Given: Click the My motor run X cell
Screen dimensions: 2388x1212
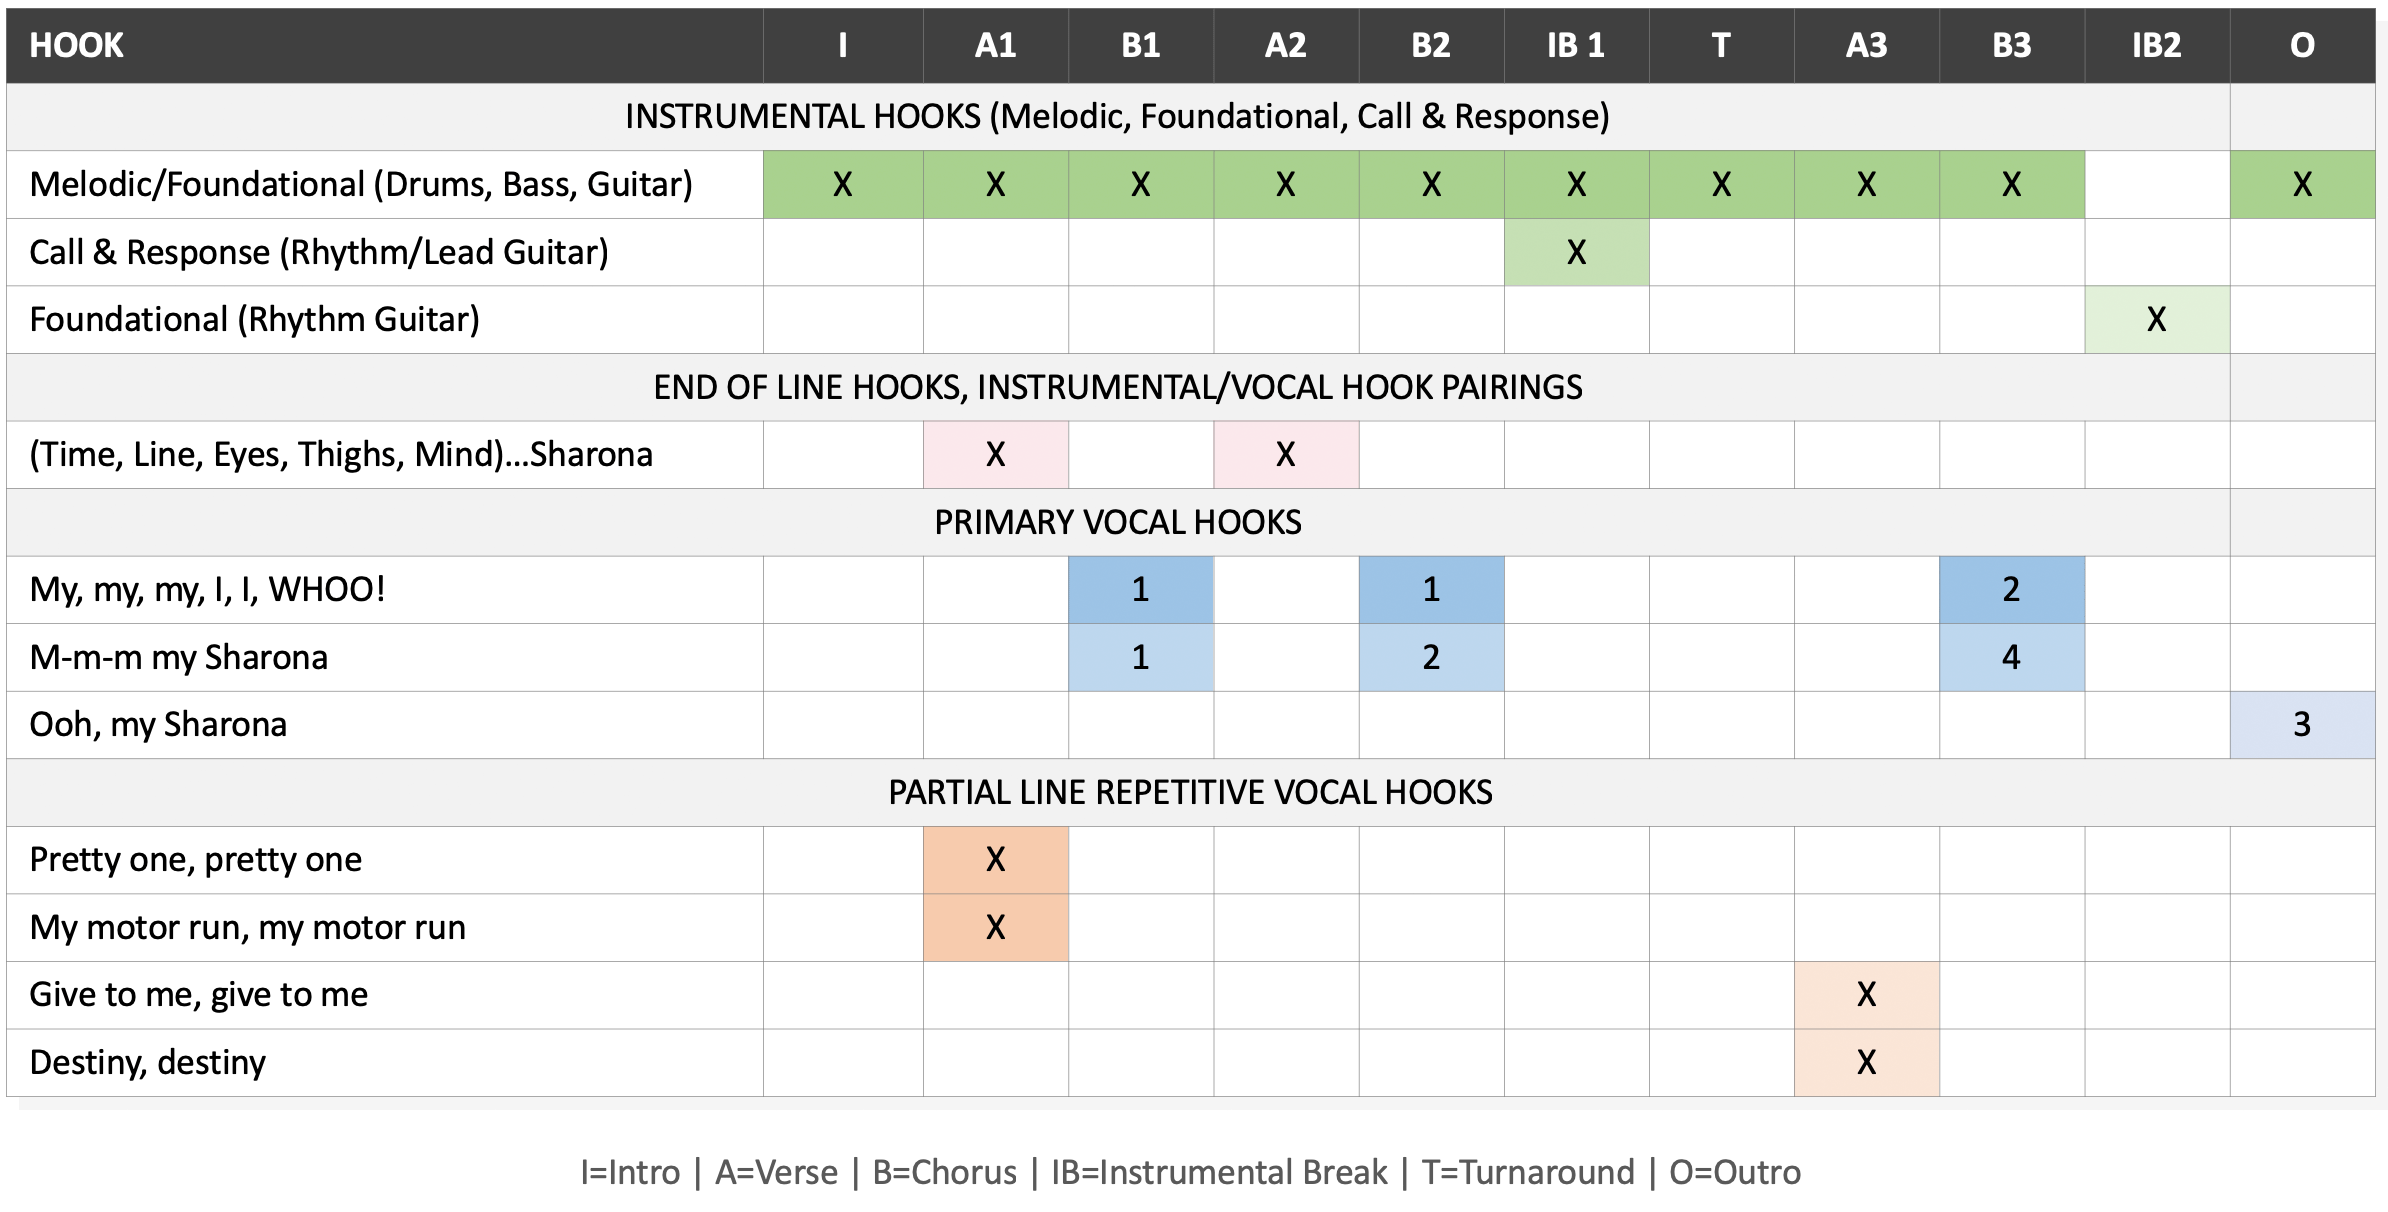Looking at the screenshot, I should pos(996,928).
